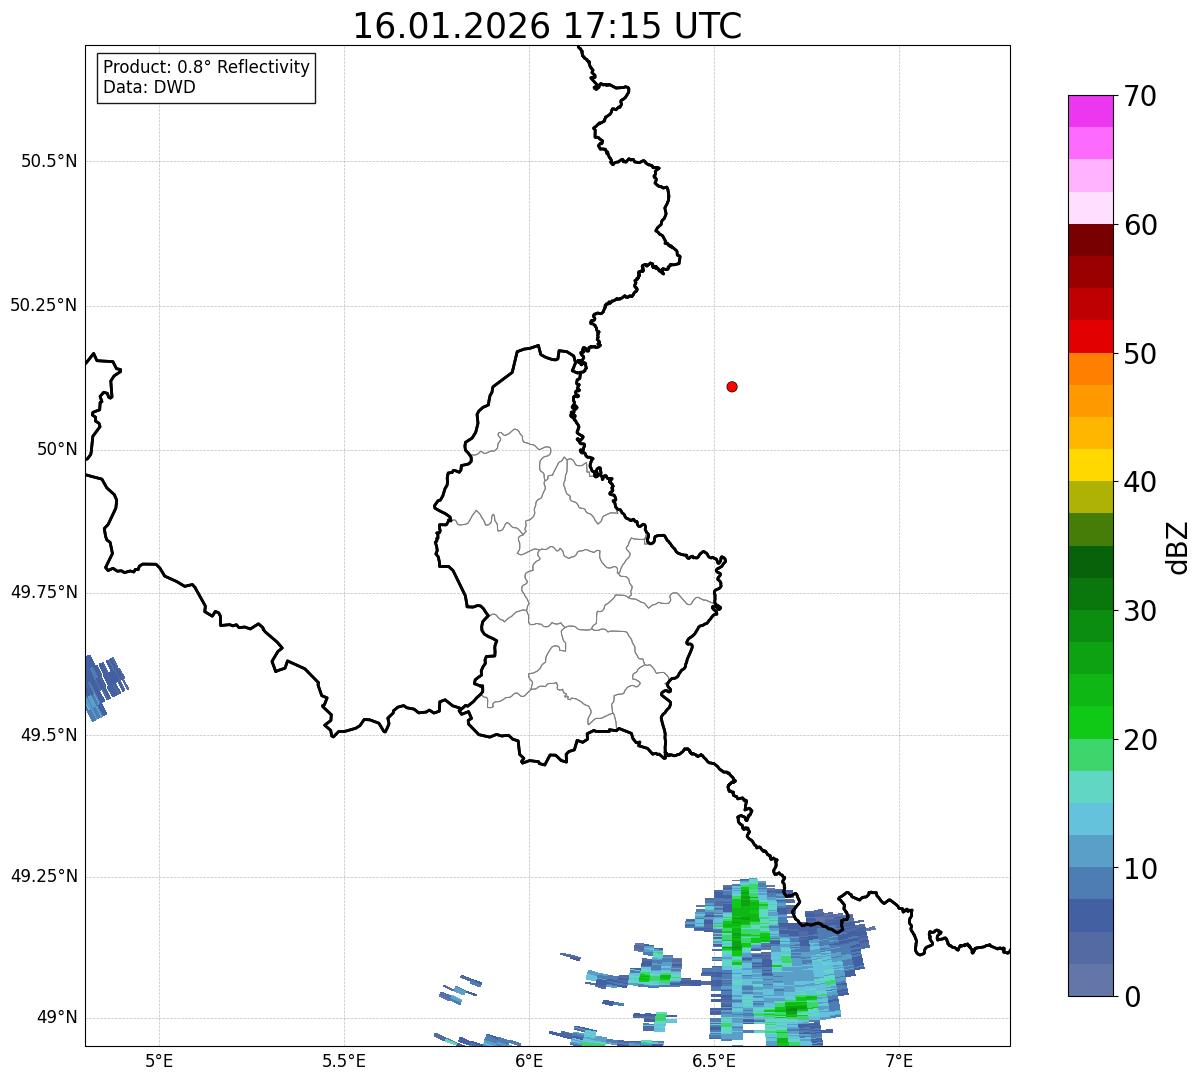Click the latitude label 50°N
The image size is (1202, 1081).
point(57,449)
